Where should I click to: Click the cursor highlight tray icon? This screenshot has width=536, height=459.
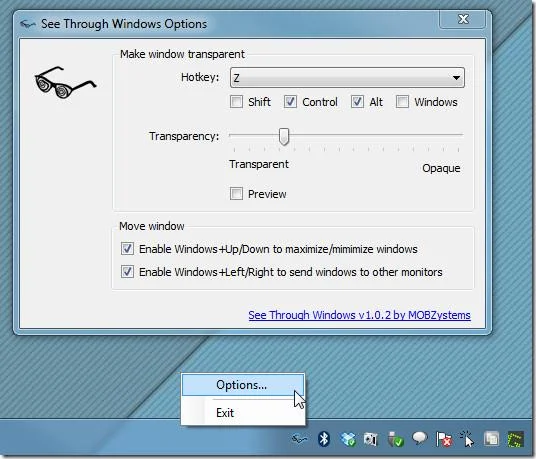click(x=467, y=438)
